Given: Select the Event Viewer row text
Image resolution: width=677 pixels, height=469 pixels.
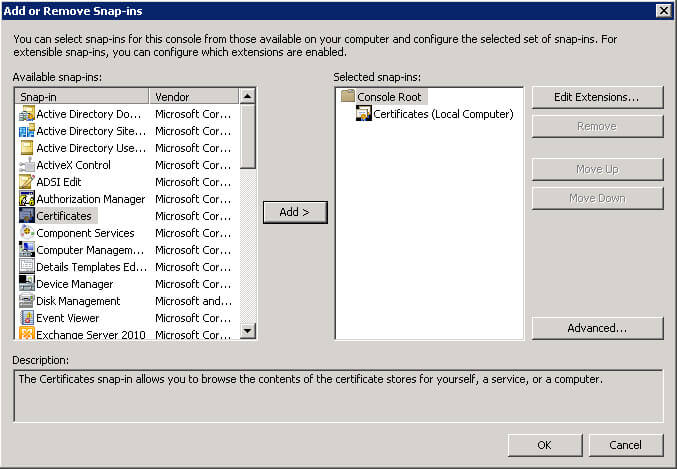Looking at the screenshot, I should point(68,318).
